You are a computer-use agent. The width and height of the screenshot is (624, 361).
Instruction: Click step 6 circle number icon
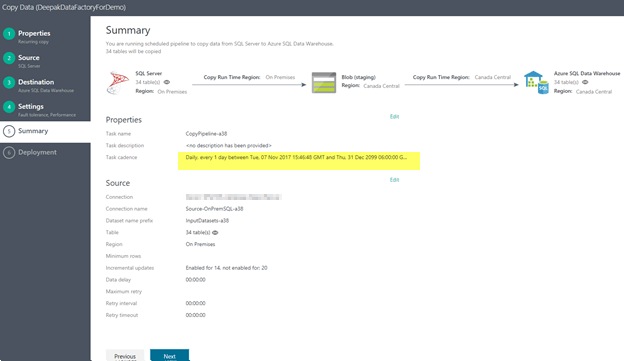coord(9,152)
